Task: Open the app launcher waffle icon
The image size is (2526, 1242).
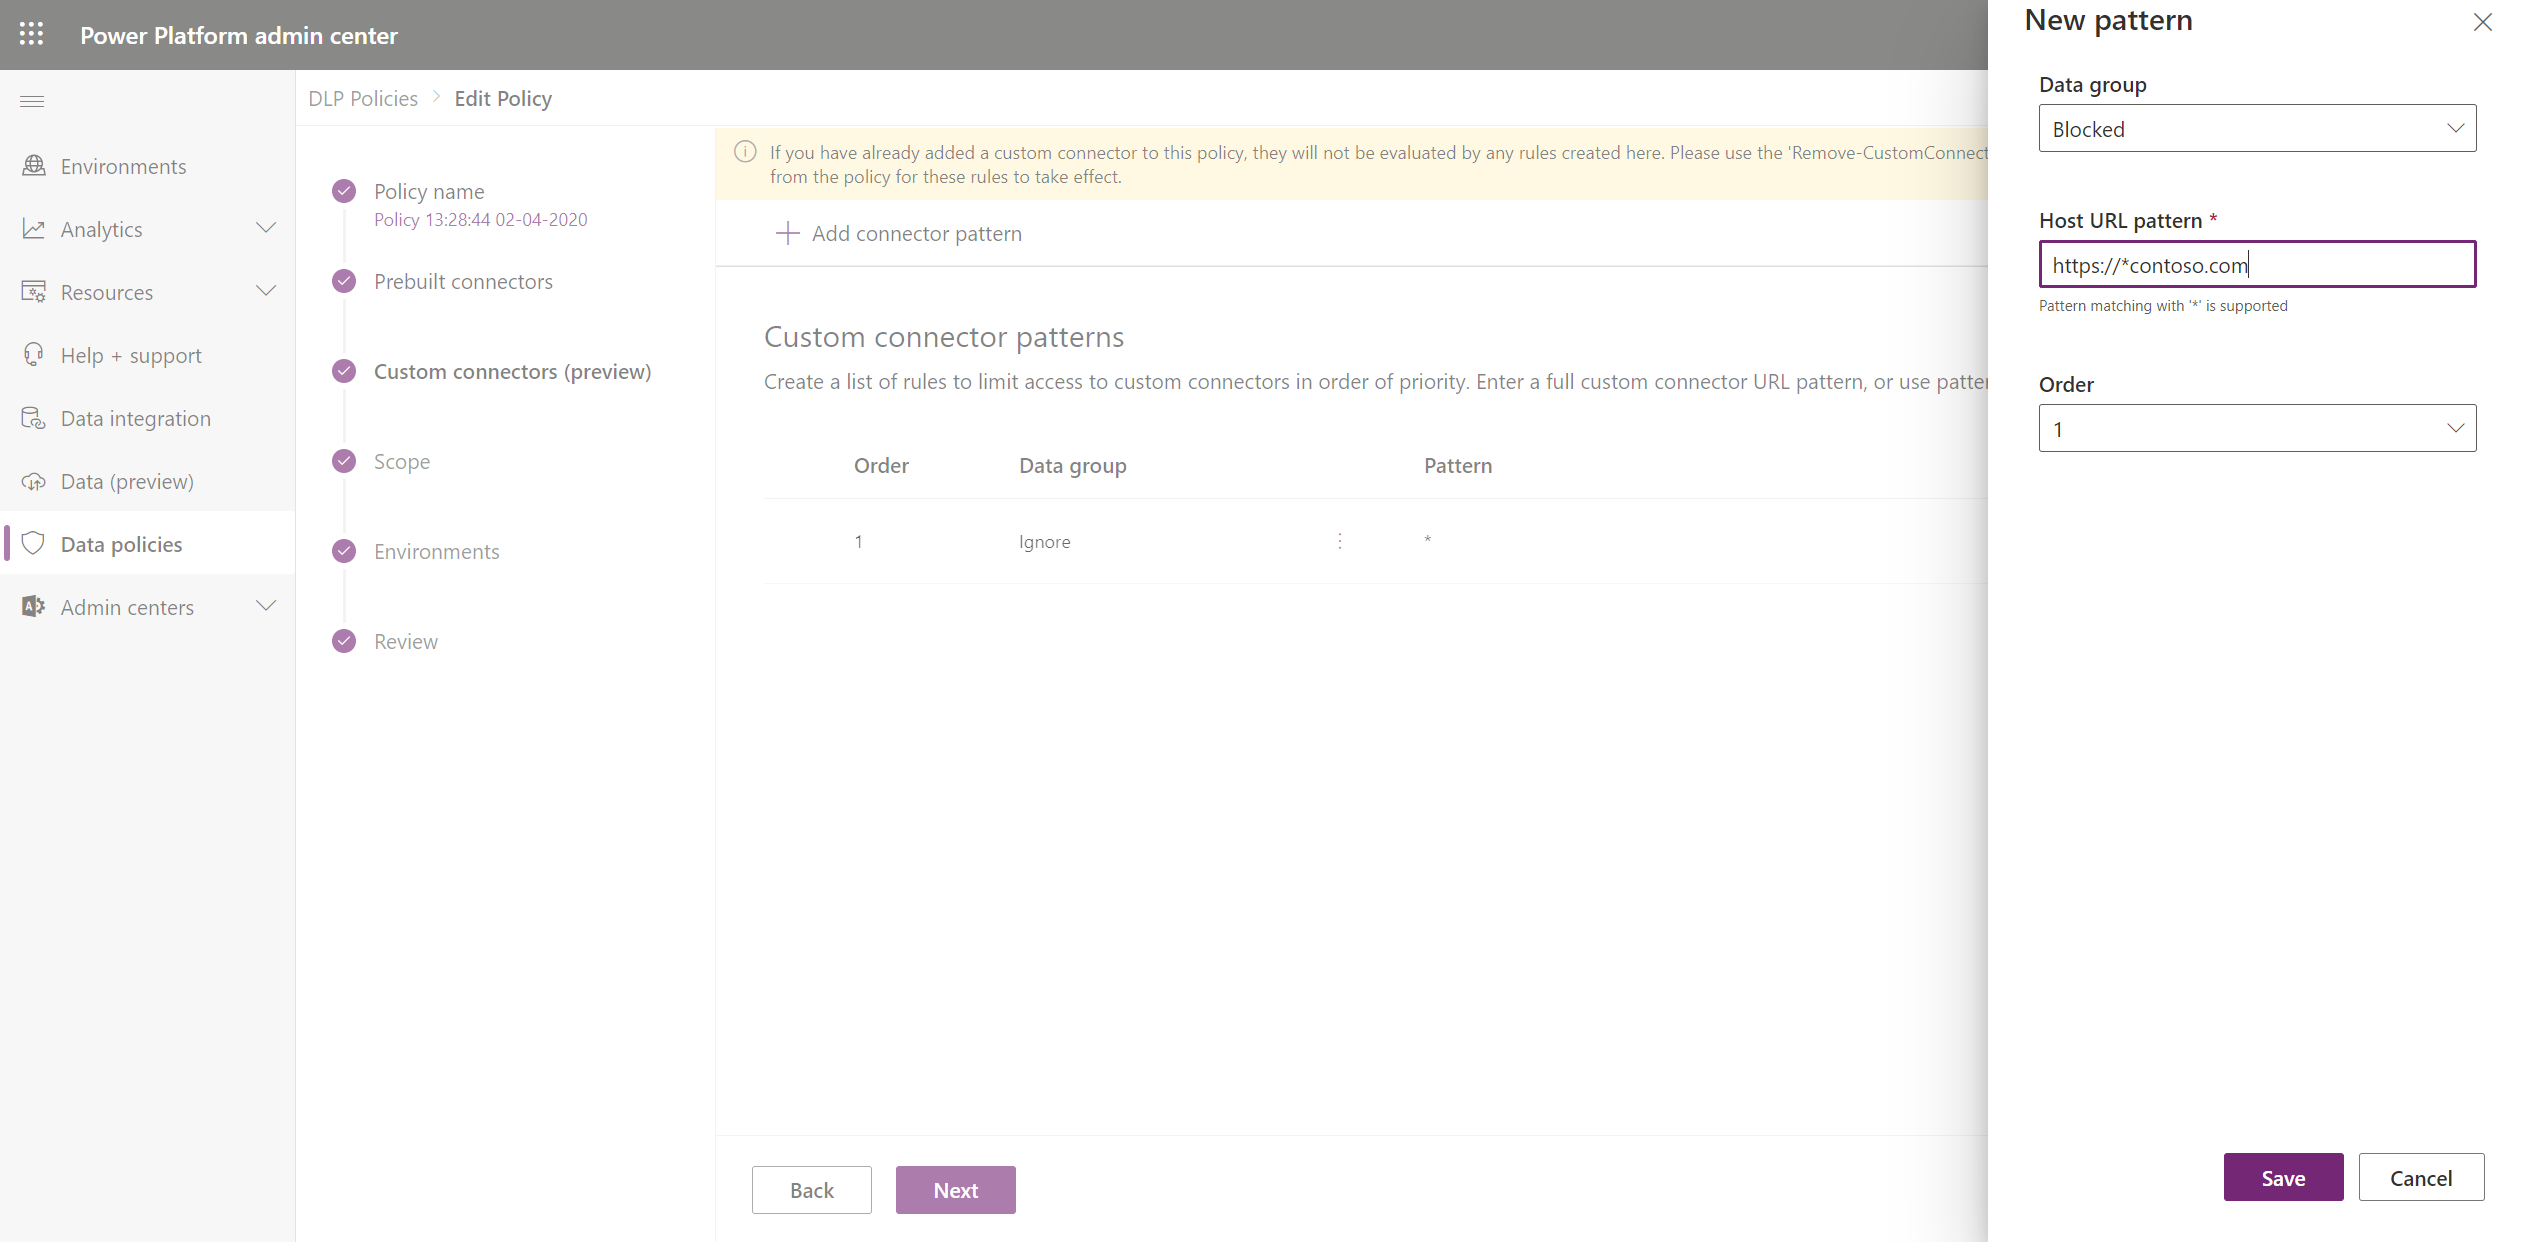Action: 31,34
